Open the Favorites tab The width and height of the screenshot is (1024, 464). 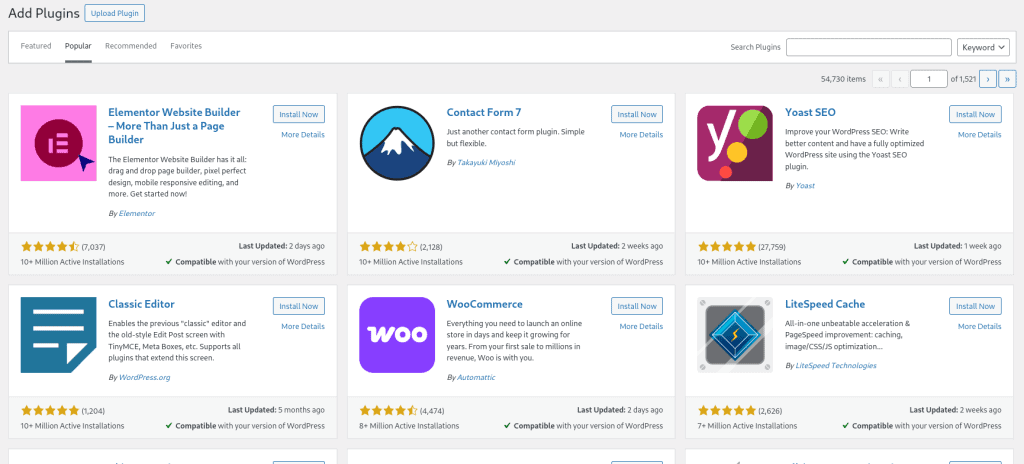186,46
